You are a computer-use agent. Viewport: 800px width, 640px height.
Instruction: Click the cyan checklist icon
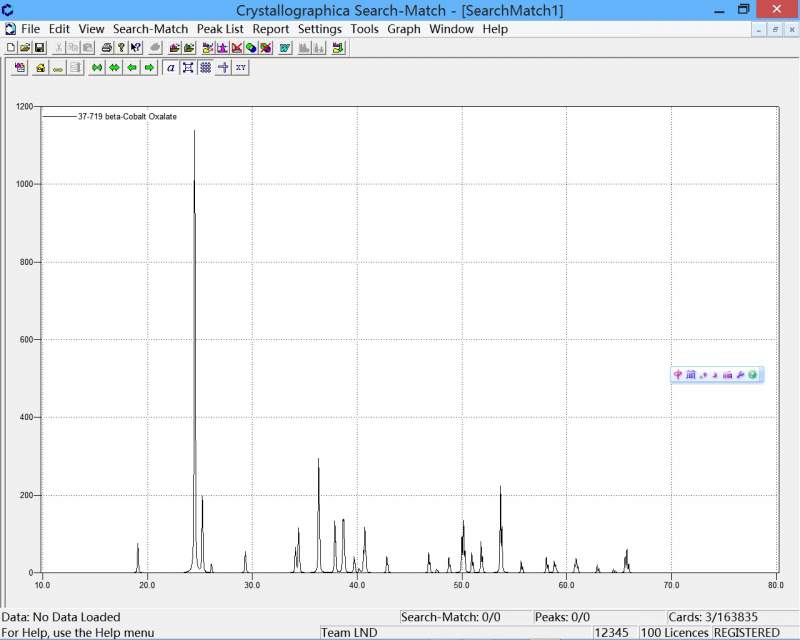pyautogui.click(x=285, y=48)
